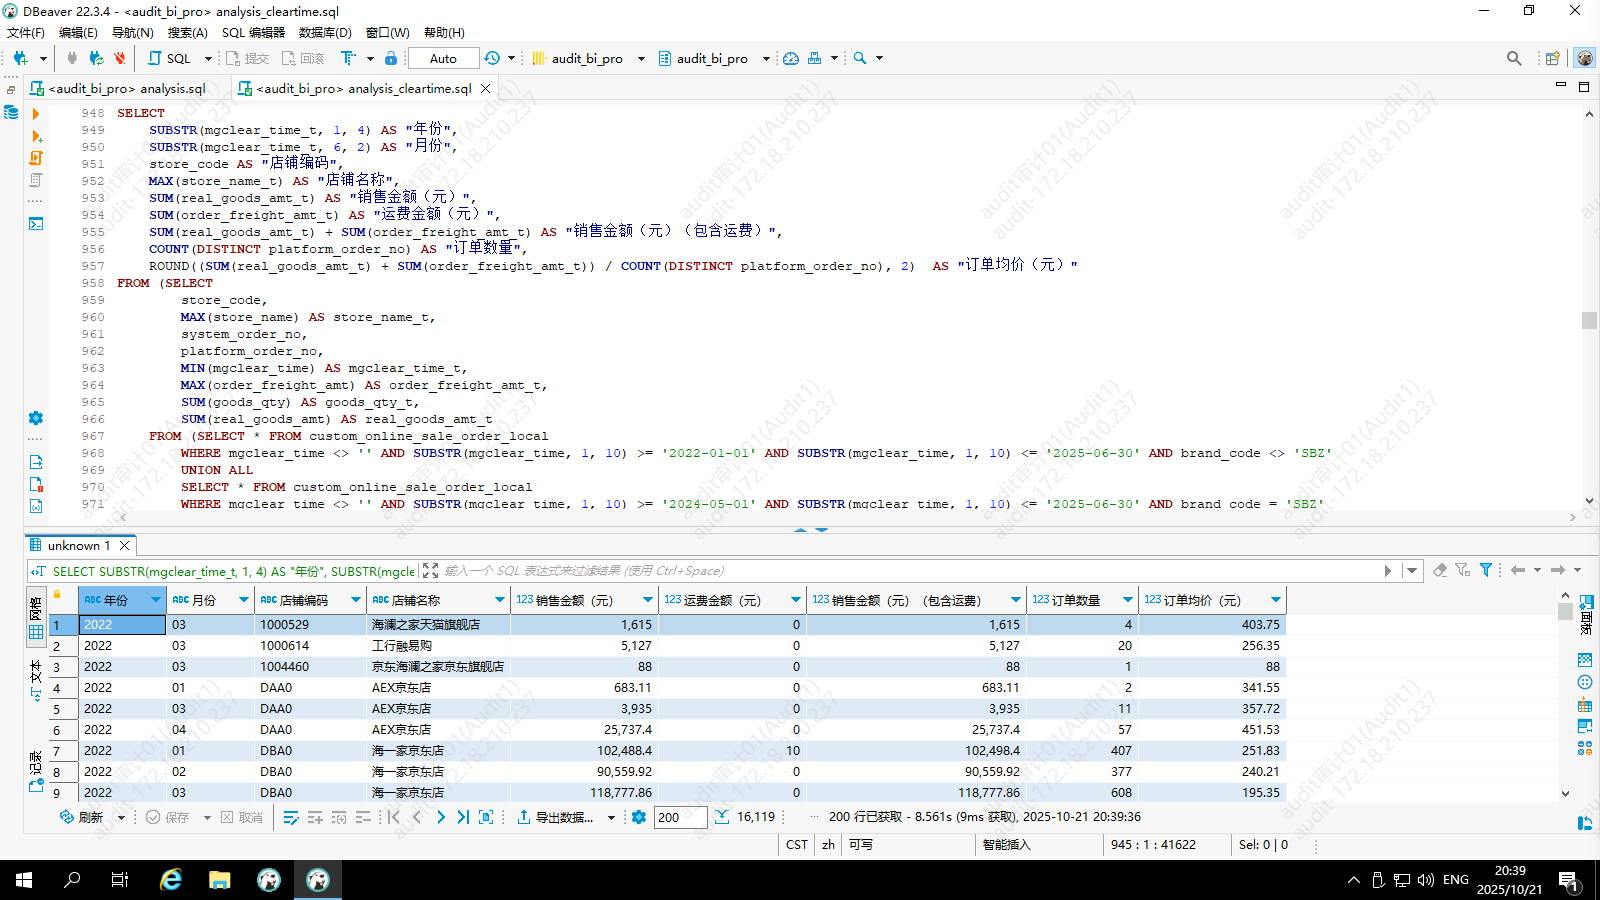Click the 导出数据 export data button
Image resolution: width=1600 pixels, height=900 pixels.
click(556, 817)
